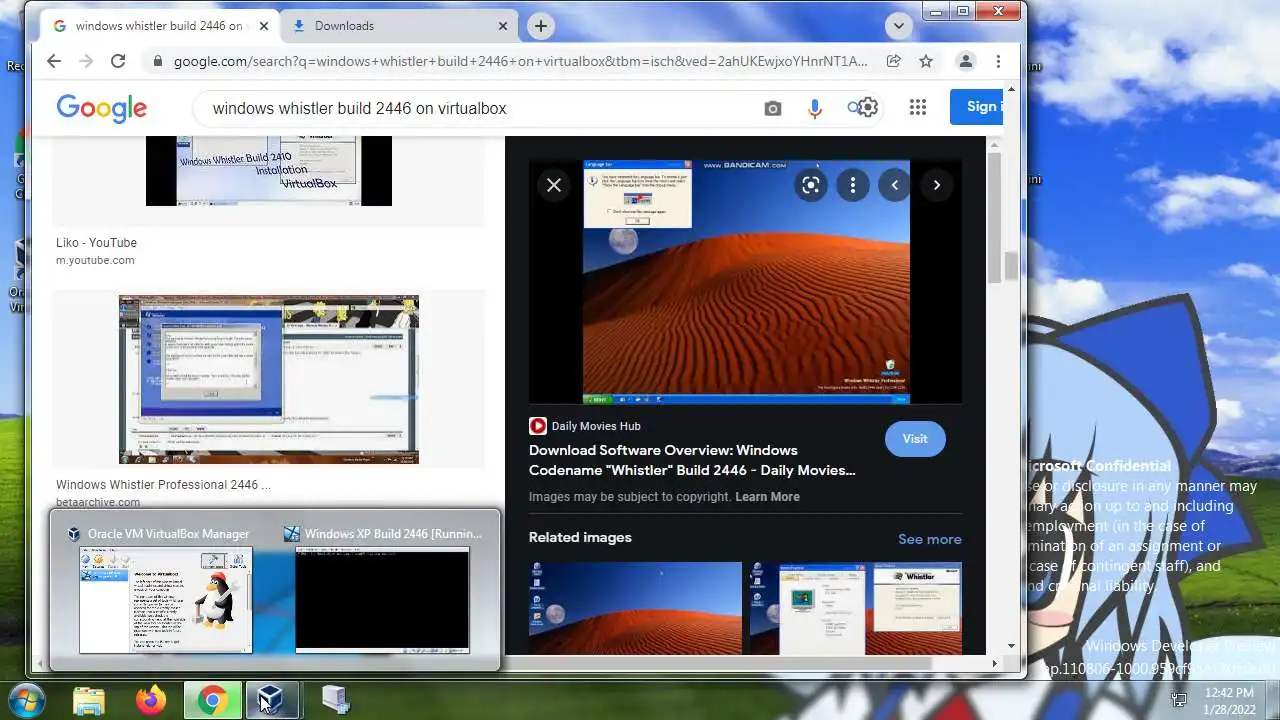
Task: Select Oracle VM VirtualBox Manager taskbar preview
Action: click(165, 590)
